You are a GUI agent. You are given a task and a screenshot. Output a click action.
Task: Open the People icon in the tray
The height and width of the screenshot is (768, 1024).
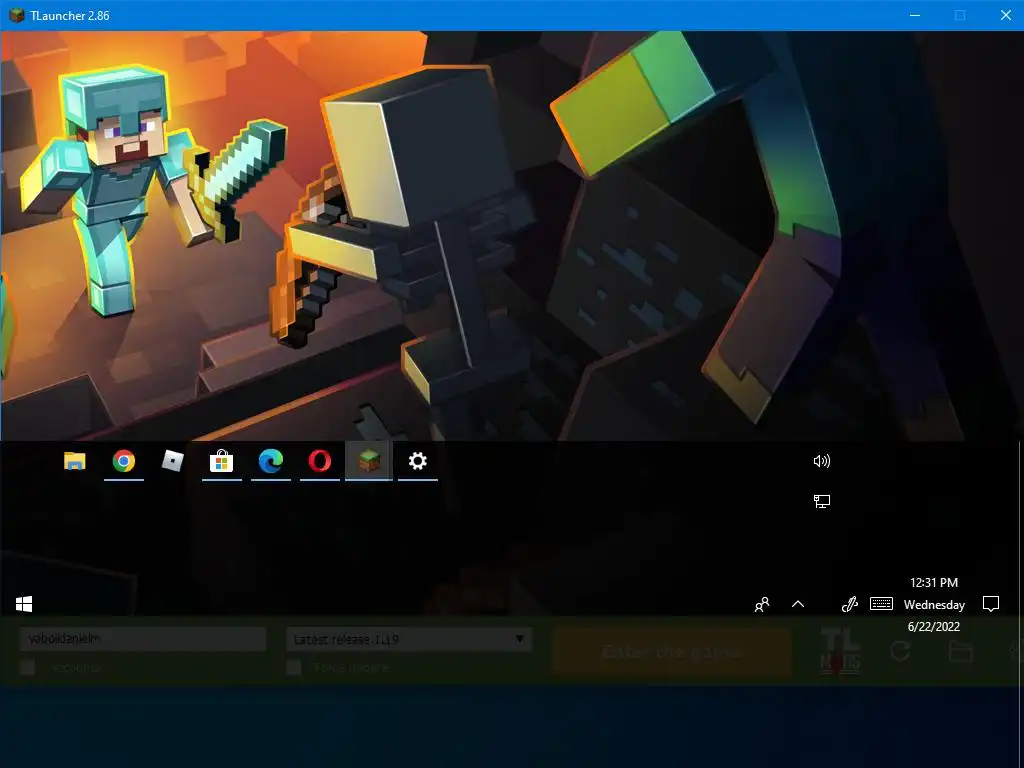[761, 605]
